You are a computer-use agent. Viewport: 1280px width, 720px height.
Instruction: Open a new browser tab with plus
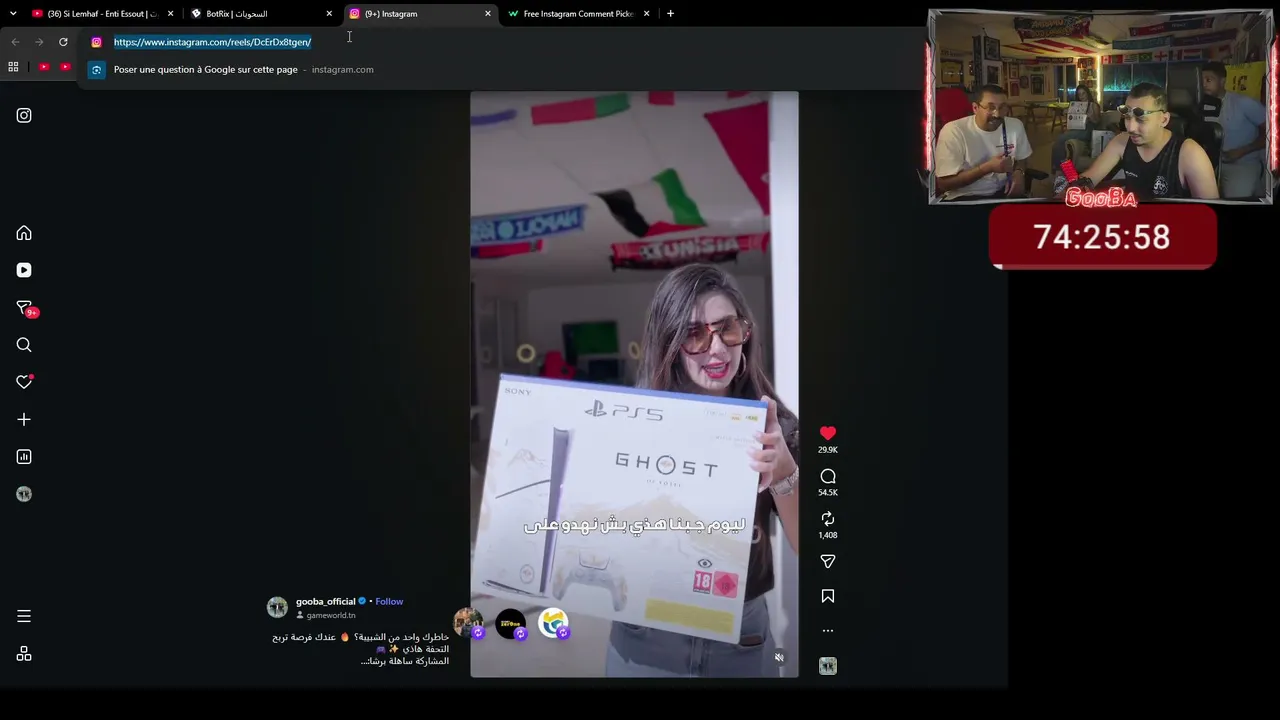670,14
